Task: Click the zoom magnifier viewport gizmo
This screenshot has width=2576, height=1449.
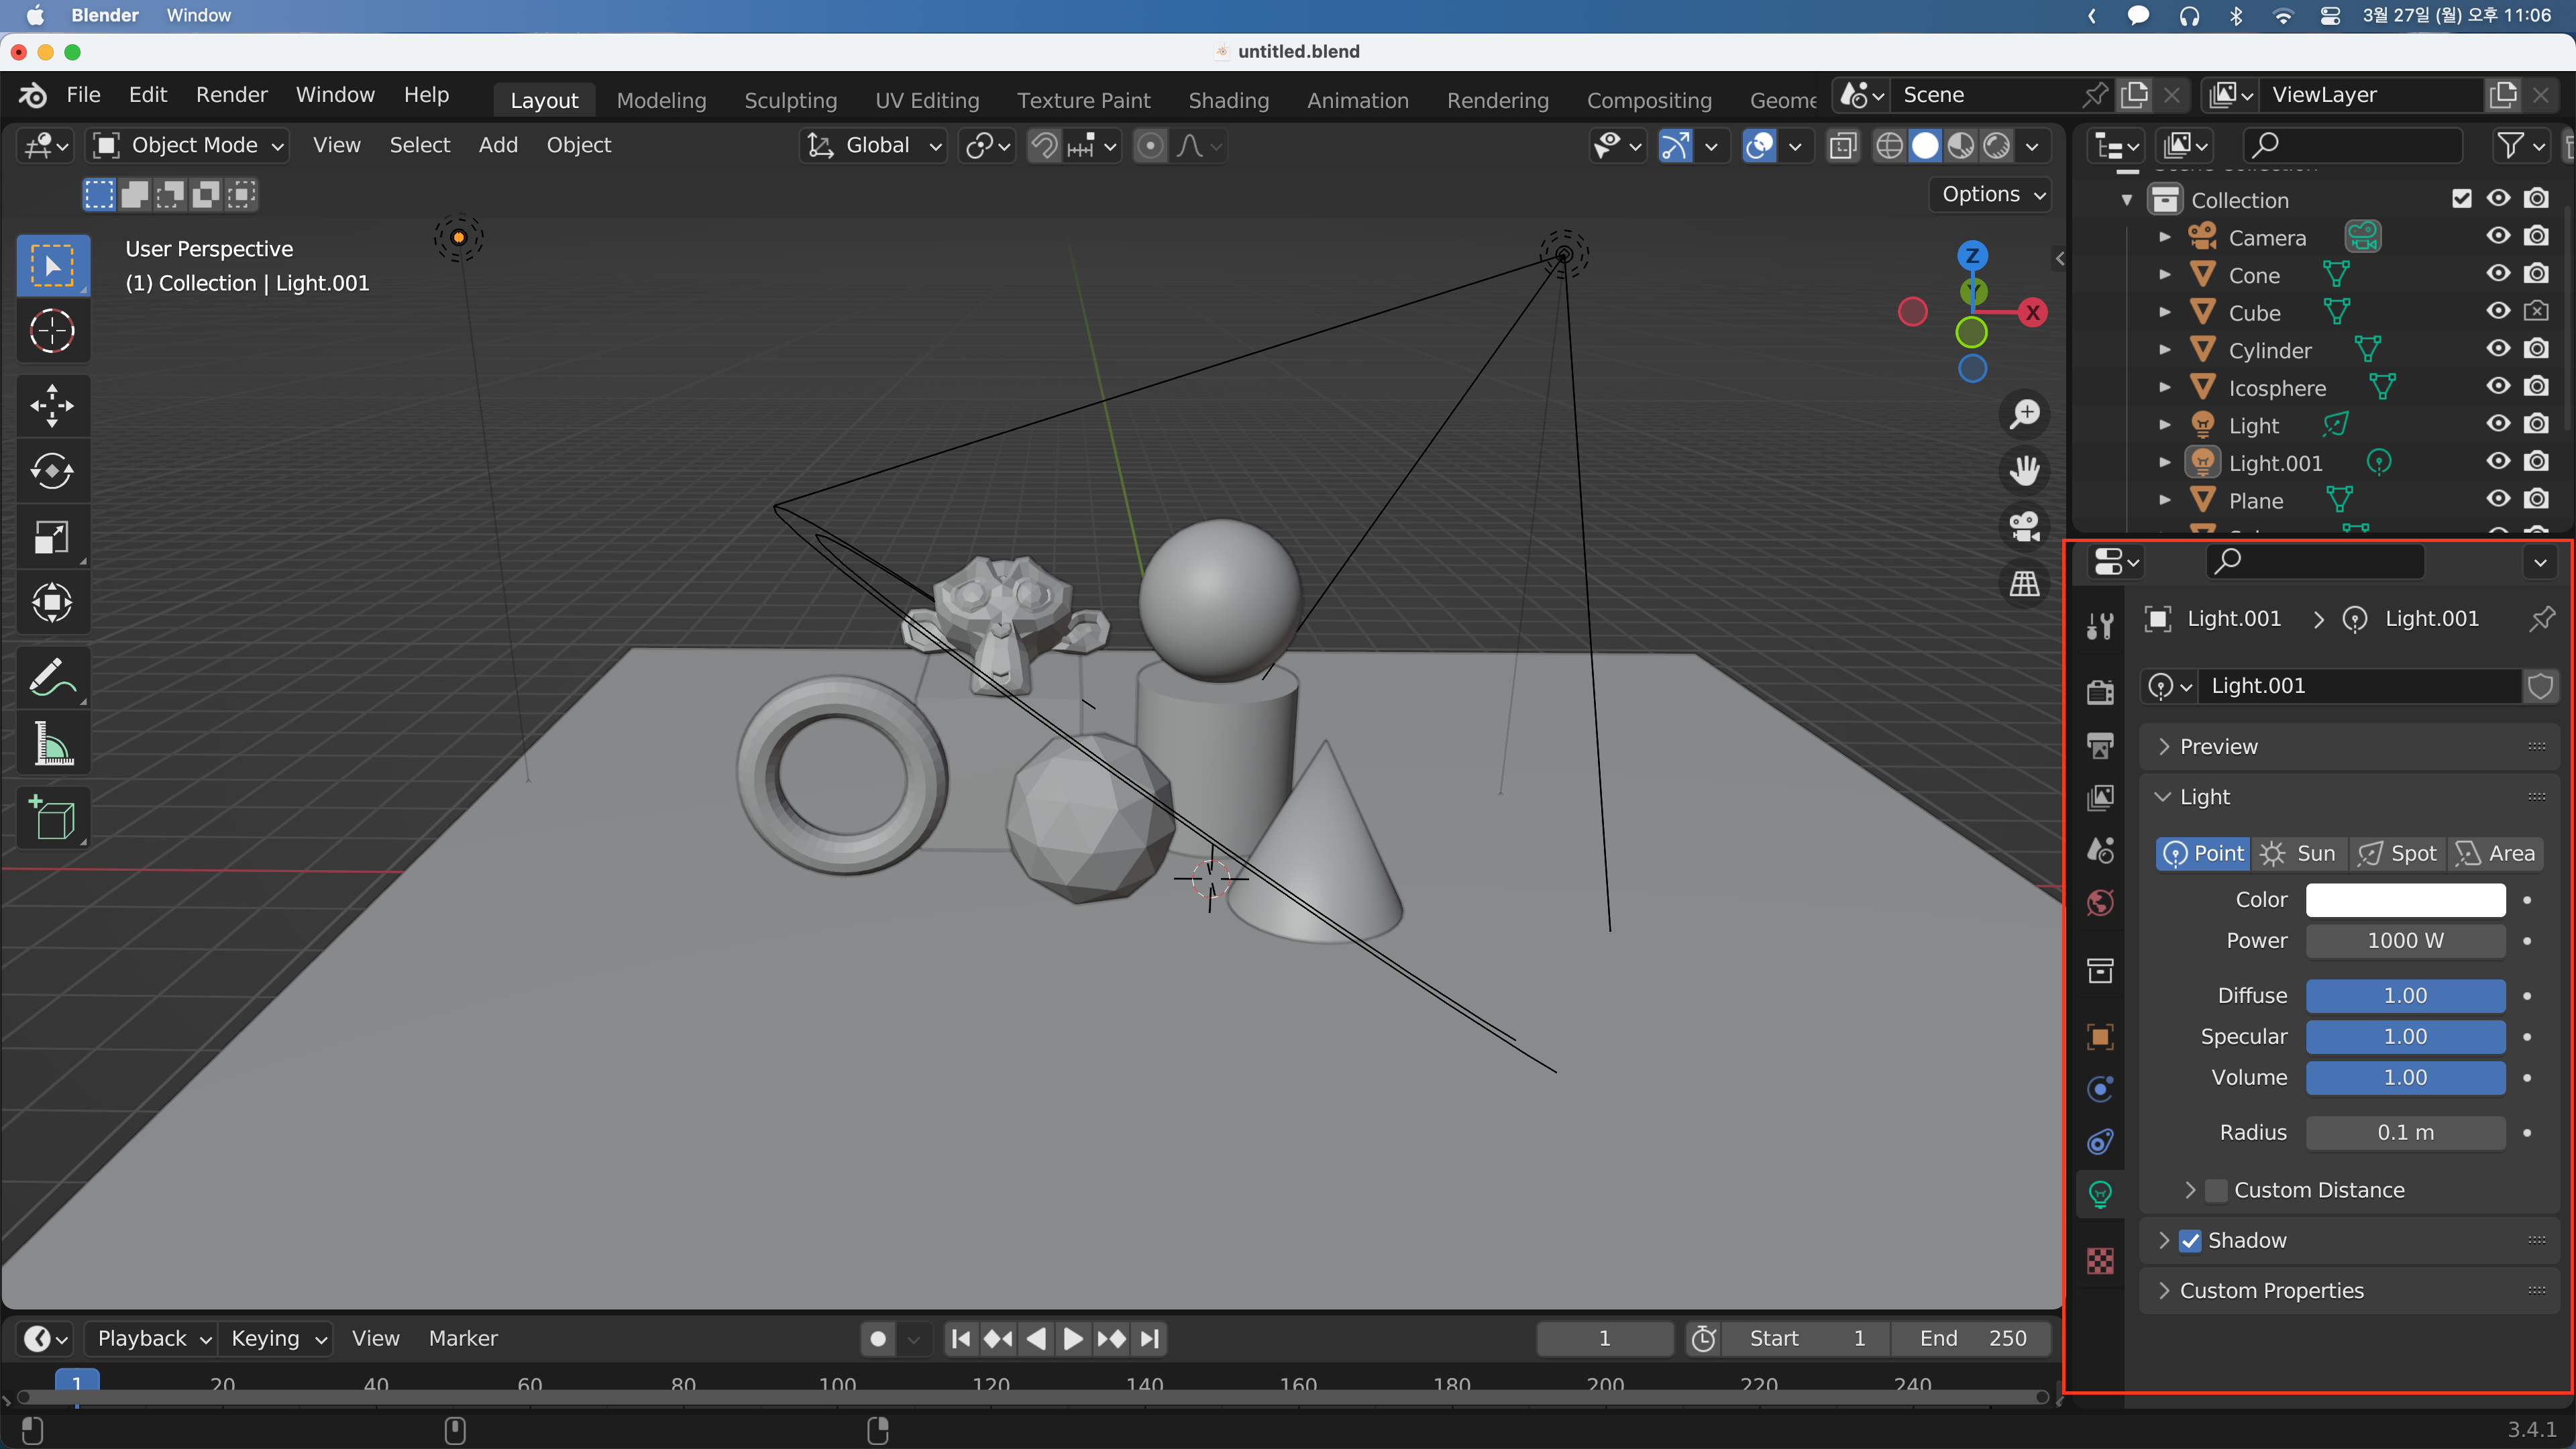Action: click(x=2025, y=413)
